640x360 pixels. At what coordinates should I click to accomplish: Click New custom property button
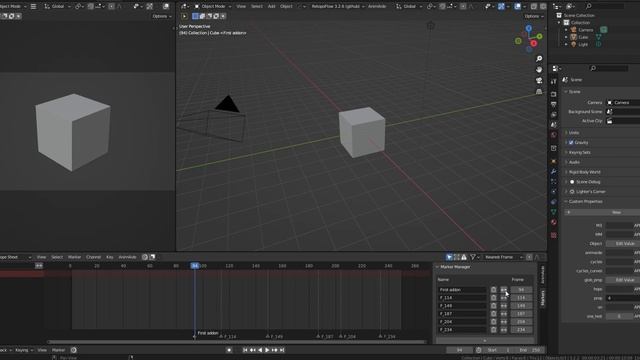(602, 212)
